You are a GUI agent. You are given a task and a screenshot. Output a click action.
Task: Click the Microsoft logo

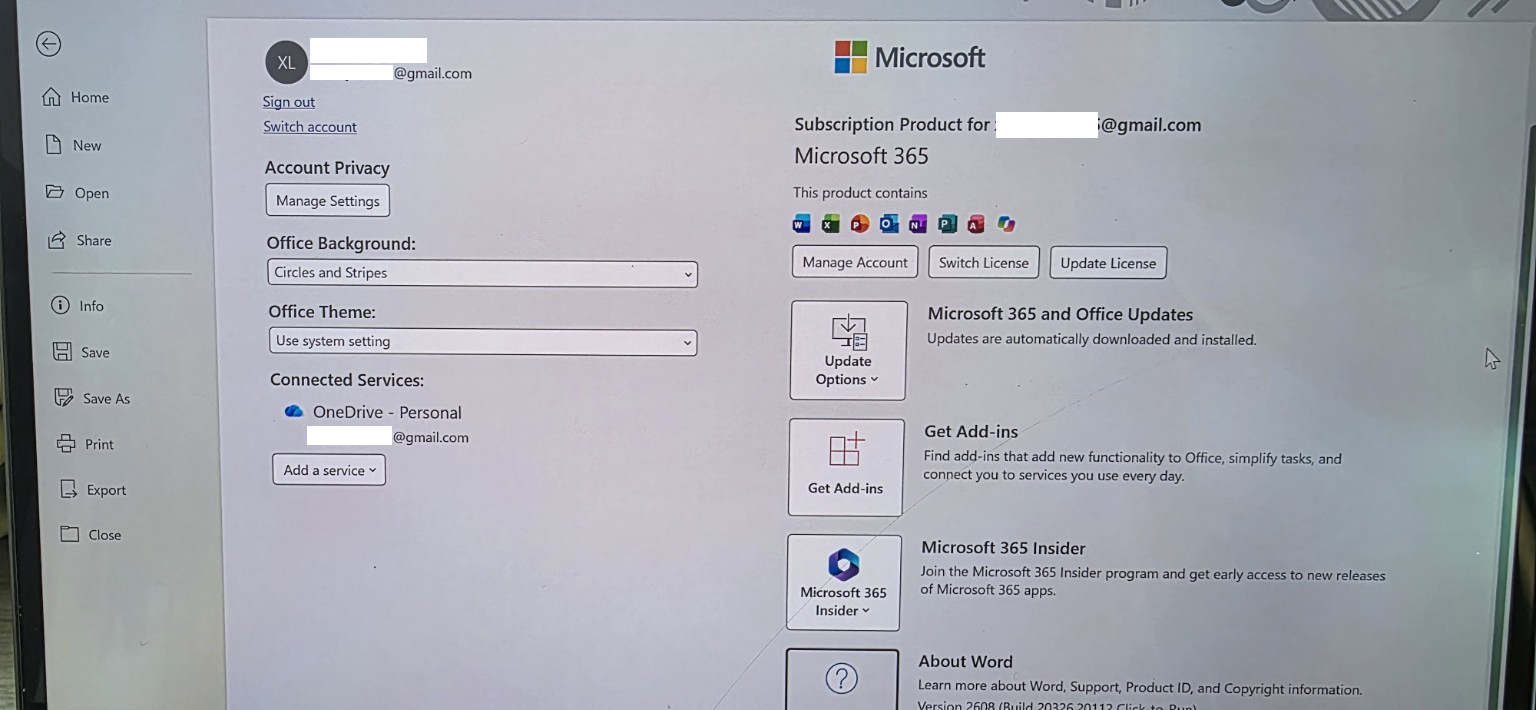click(x=910, y=57)
